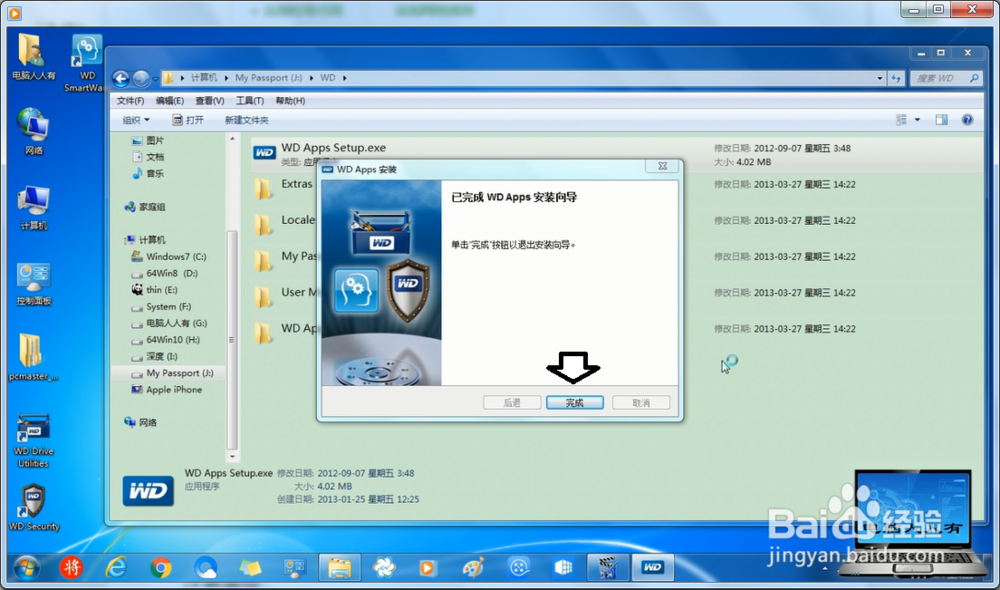1000x590 pixels.
Task: Select the Locale folder icon
Action: (x=262, y=225)
